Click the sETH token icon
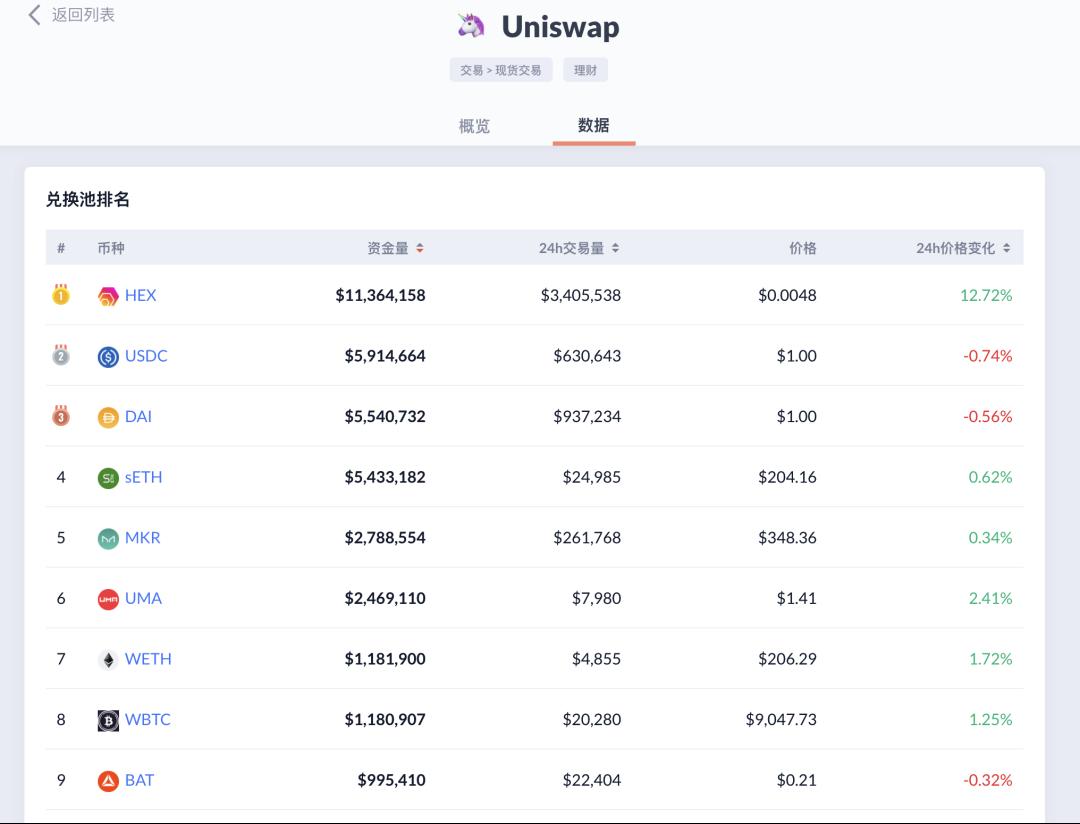The width and height of the screenshot is (1080, 824). pos(108,478)
